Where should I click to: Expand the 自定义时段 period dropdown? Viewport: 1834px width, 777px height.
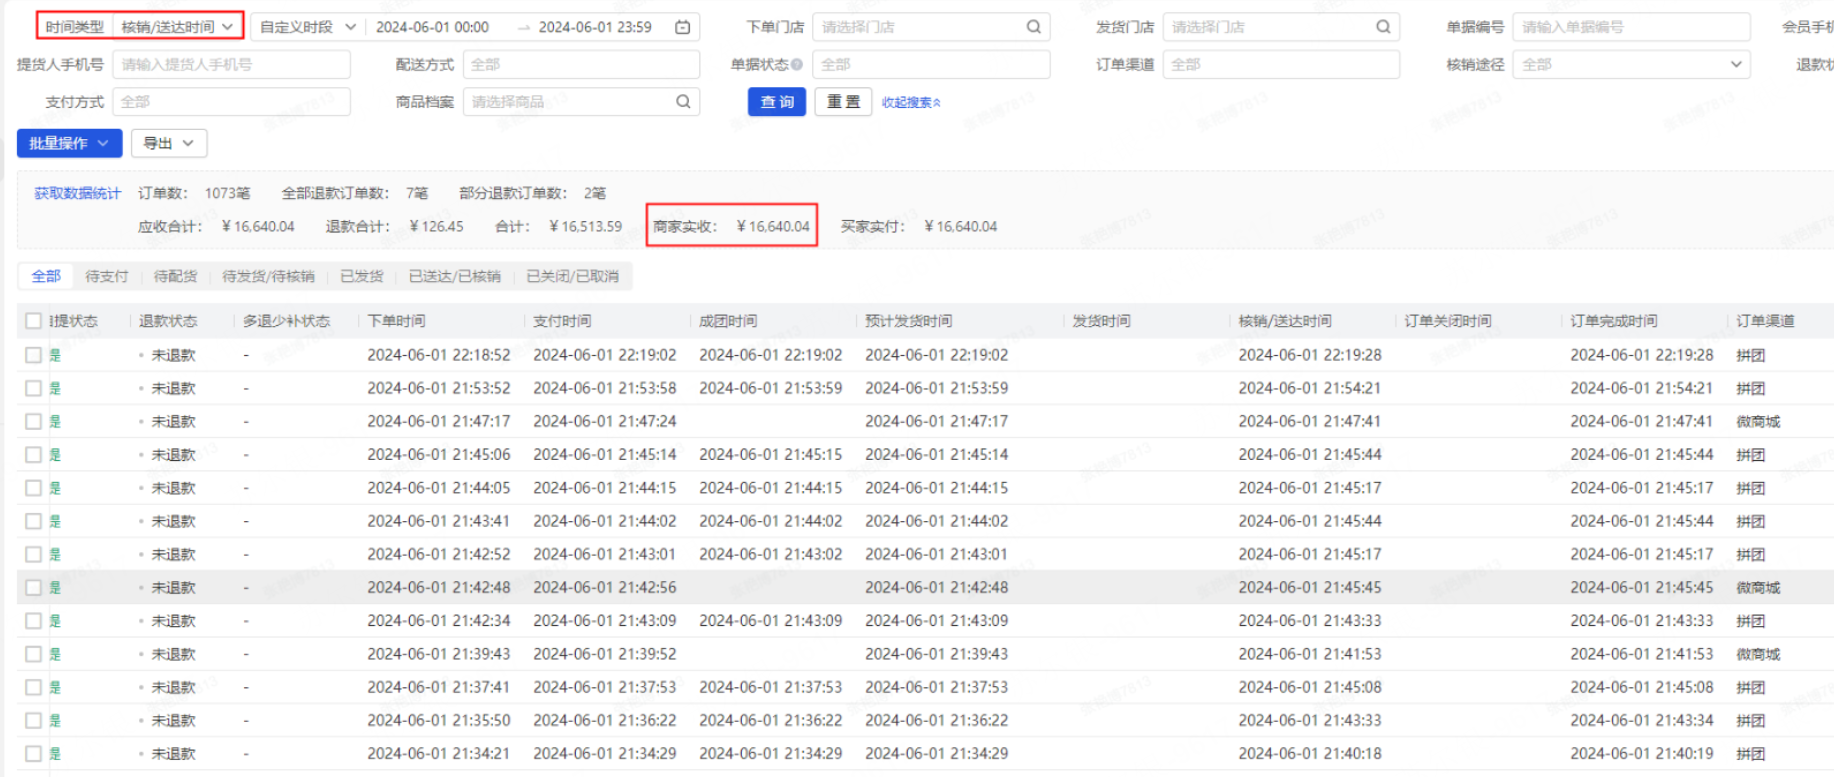(308, 27)
